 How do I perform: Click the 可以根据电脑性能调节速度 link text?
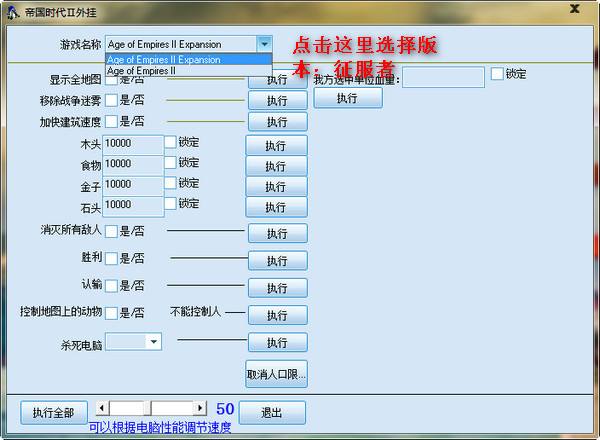point(160,427)
